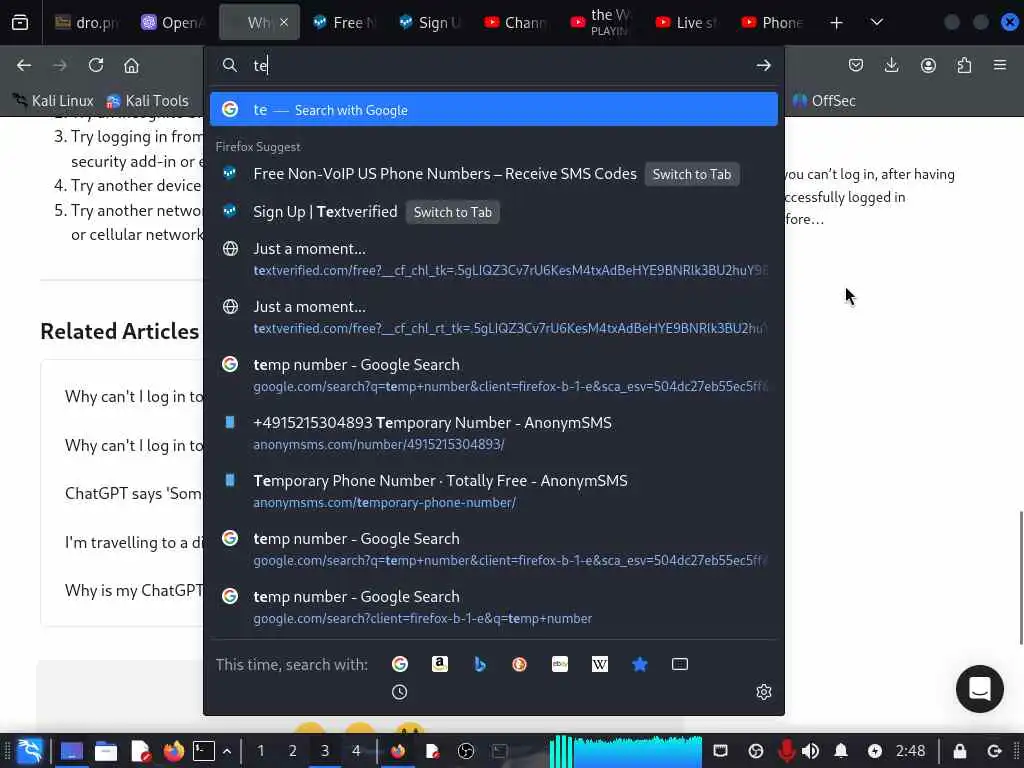This screenshot has height=768, width=1024.
Task: Open a new browser tab
Action: 836,23
